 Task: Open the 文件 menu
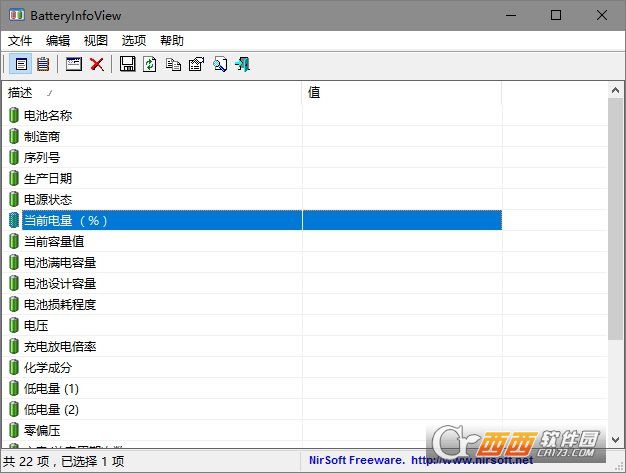click(x=20, y=40)
